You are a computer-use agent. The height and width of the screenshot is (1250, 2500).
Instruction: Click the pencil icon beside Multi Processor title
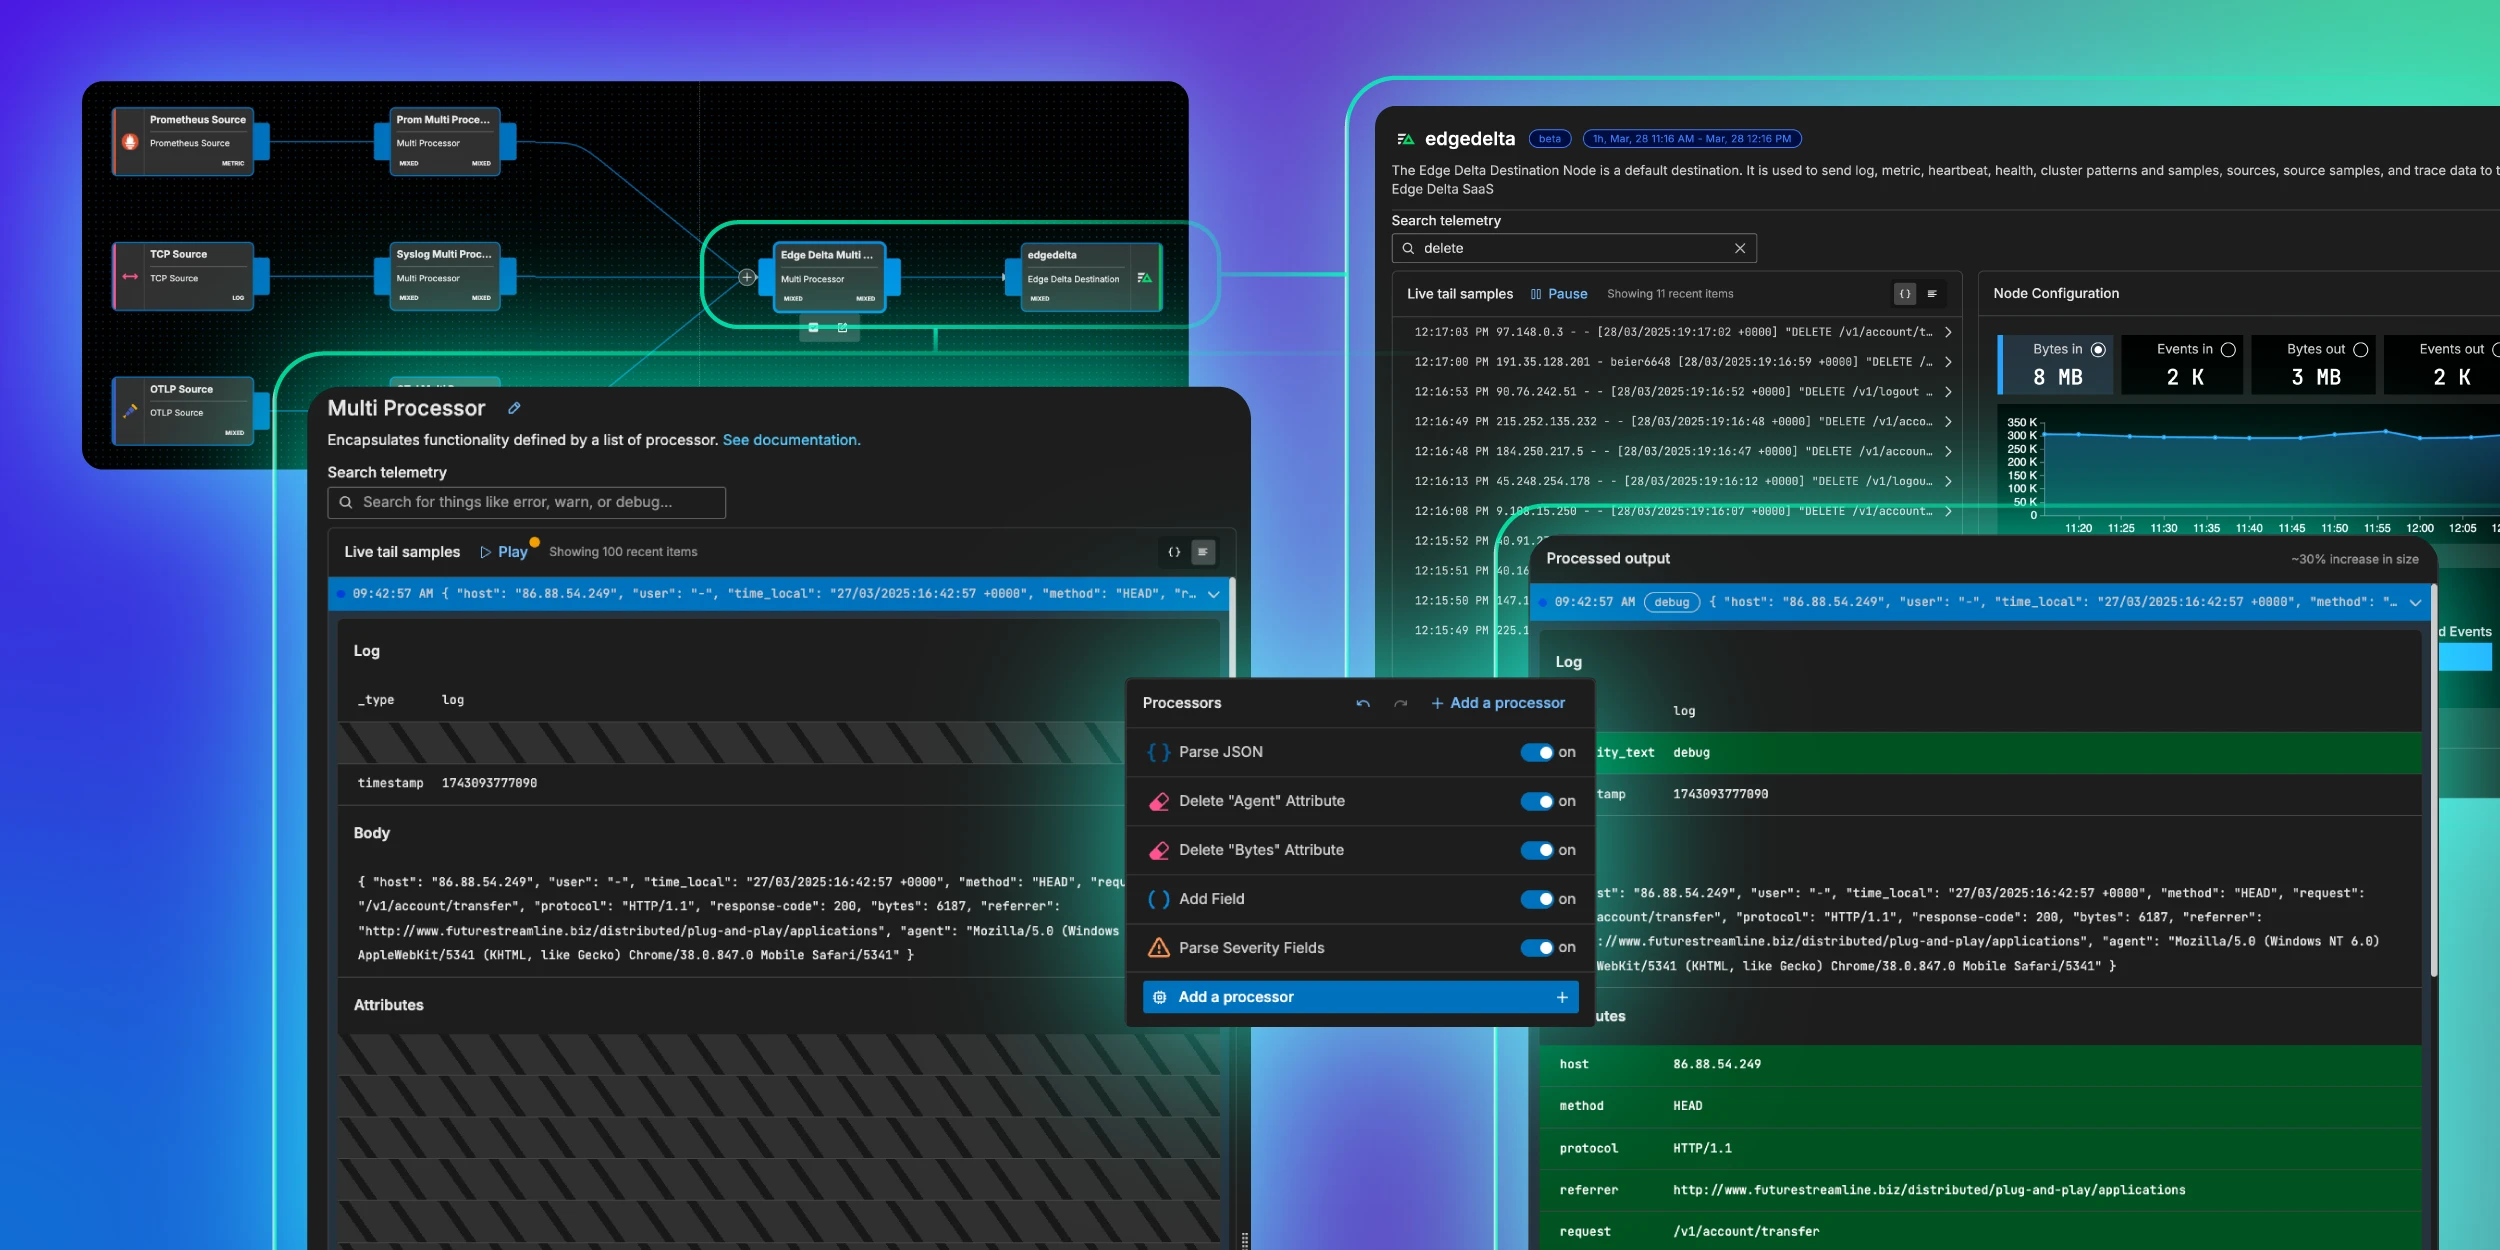[x=514, y=408]
